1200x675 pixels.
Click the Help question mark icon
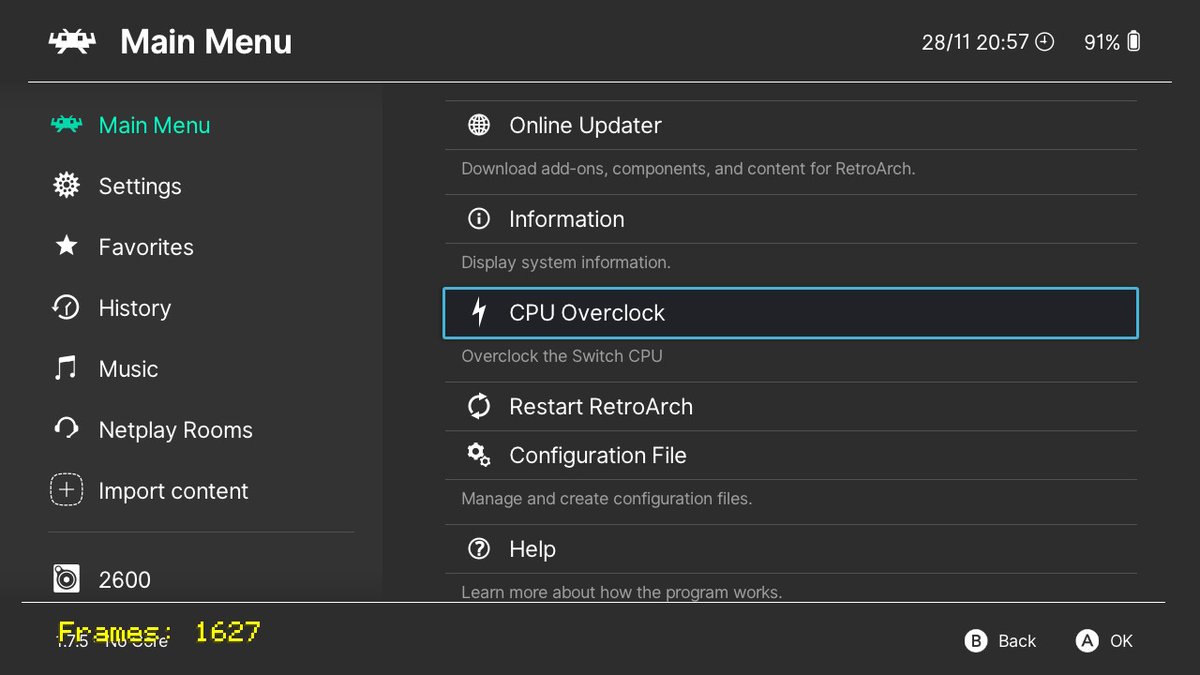pyautogui.click(x=479, y=548)
